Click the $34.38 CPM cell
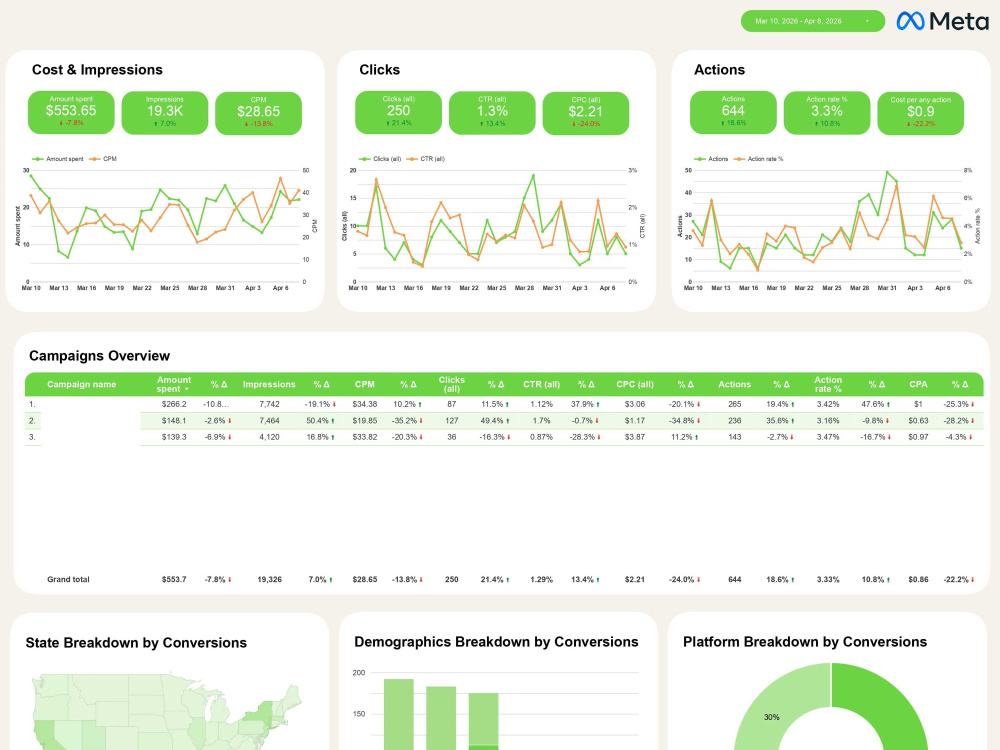Viewport: 1000px width, 750px height. 365,404
